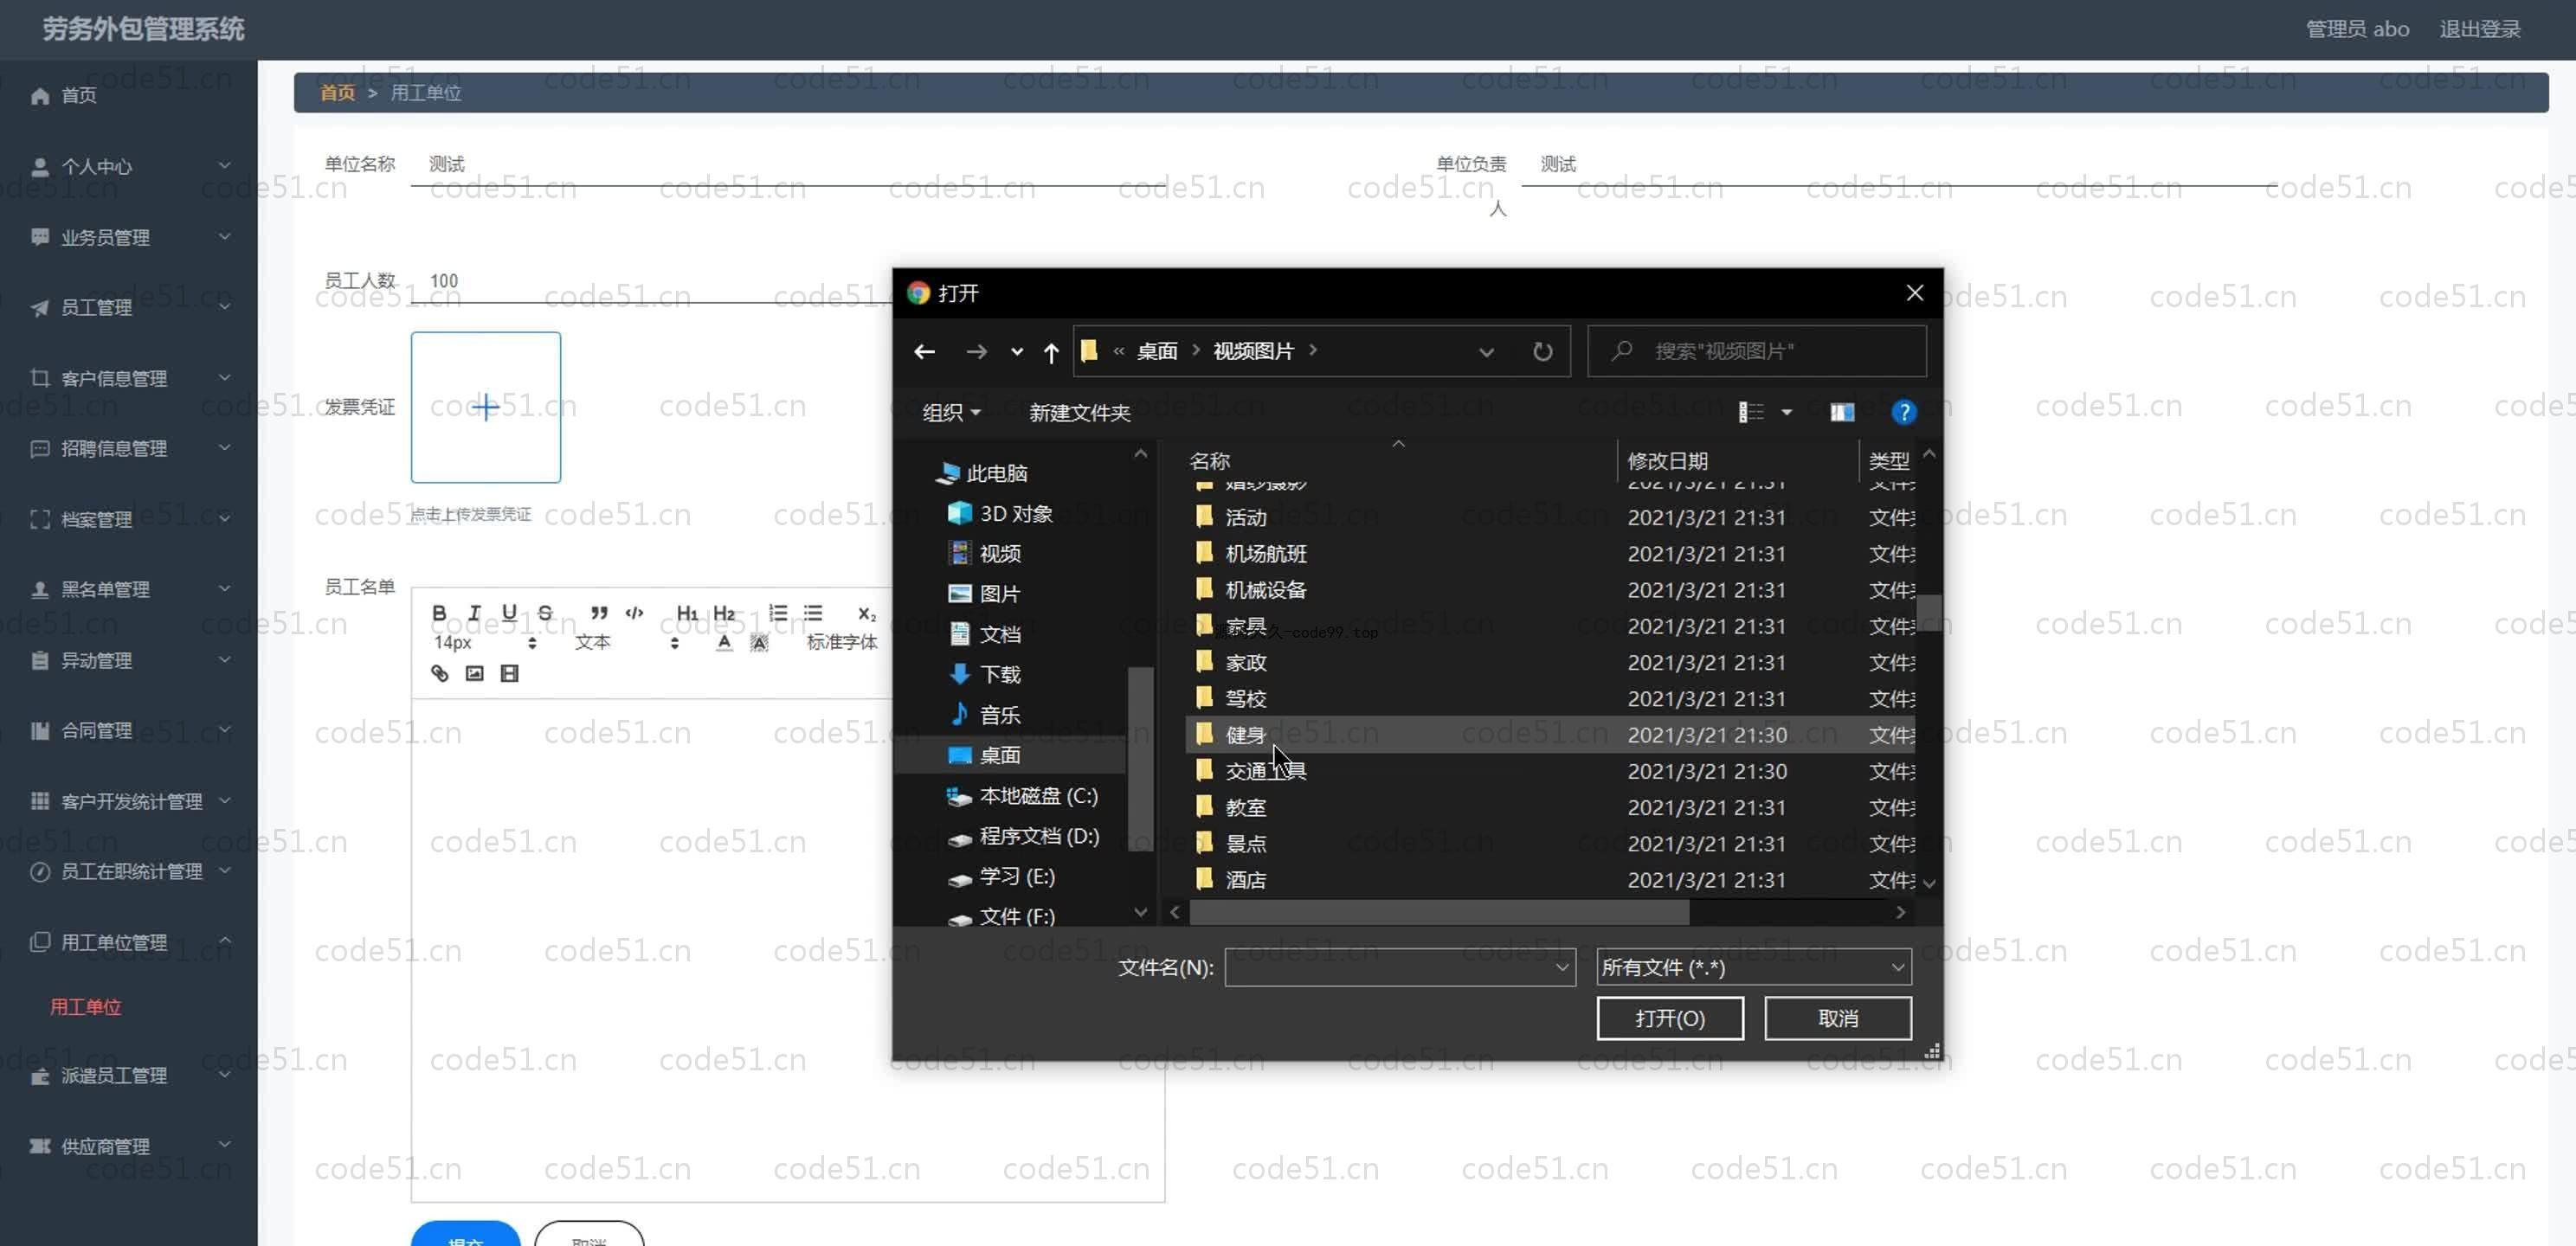Insert blockquote using quote icon
This screenshot has width=2576, height=1246.
pyautogui.click(x=598, y=613)
